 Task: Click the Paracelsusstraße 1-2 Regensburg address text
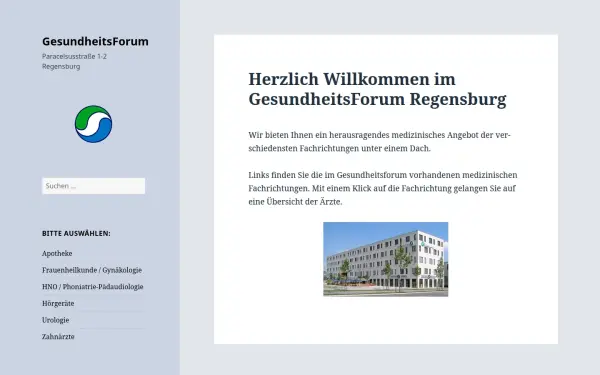pos(74,61)
